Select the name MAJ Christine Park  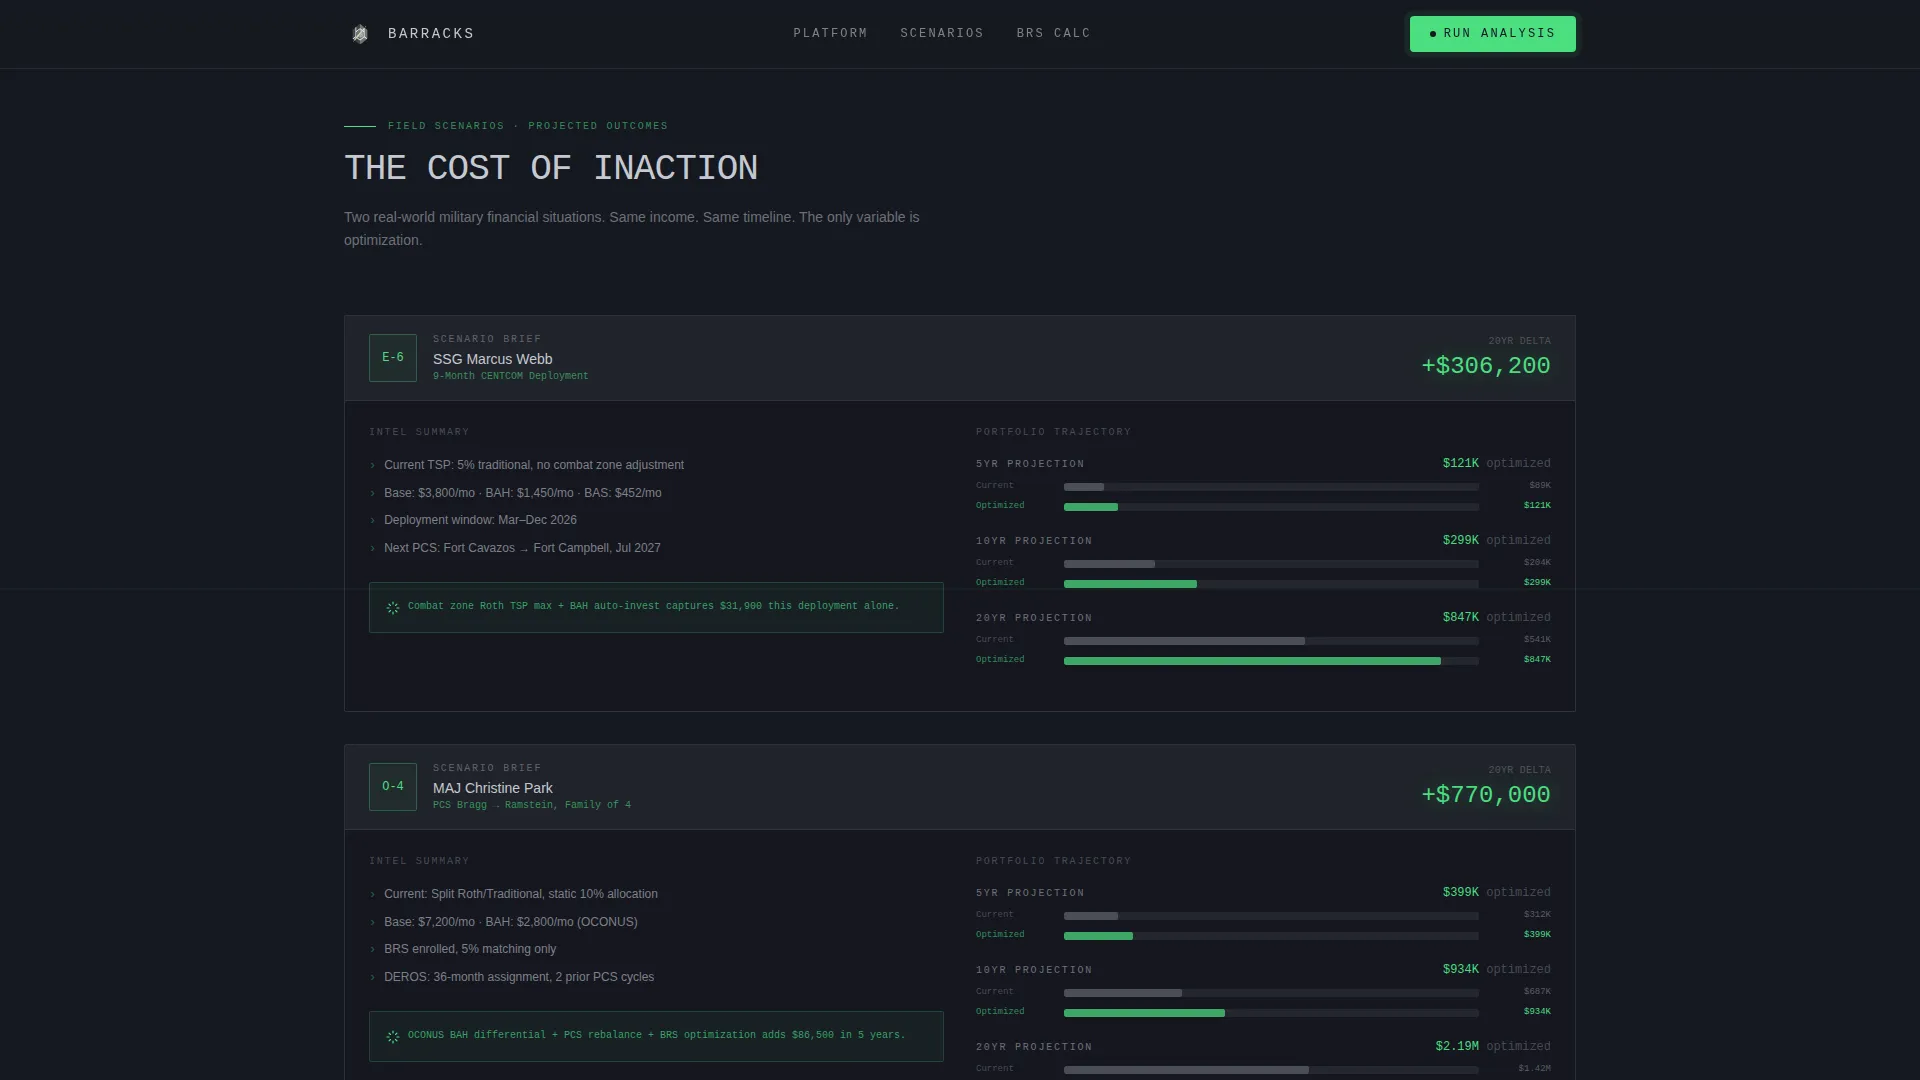coord(492,788)
